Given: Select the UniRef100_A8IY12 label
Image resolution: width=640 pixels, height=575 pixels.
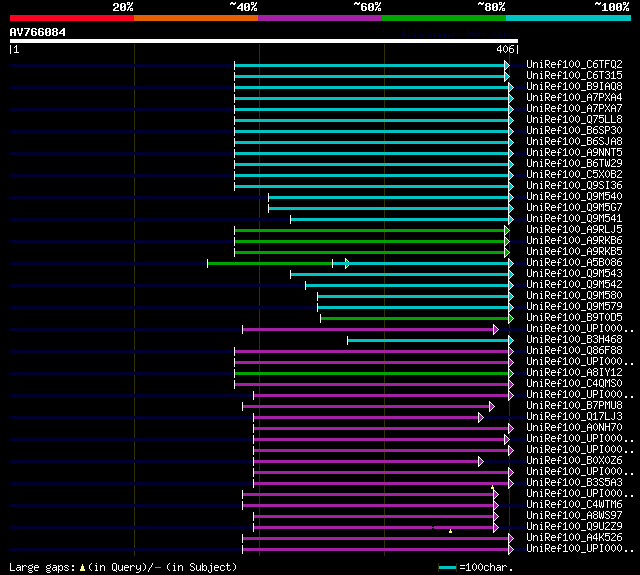Looking at the screenshot, I should pos(574,373).
